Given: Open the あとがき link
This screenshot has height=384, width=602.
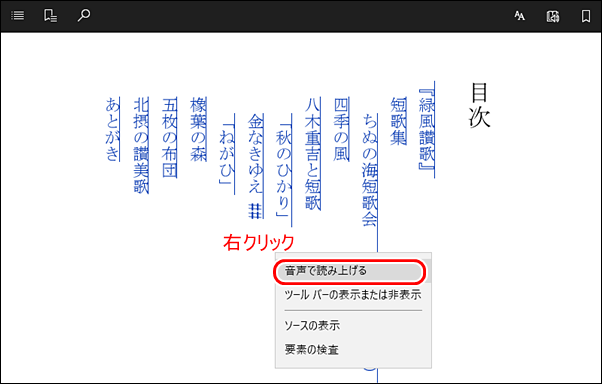Looking at the screenshot, I should click(x=112, y=129).
